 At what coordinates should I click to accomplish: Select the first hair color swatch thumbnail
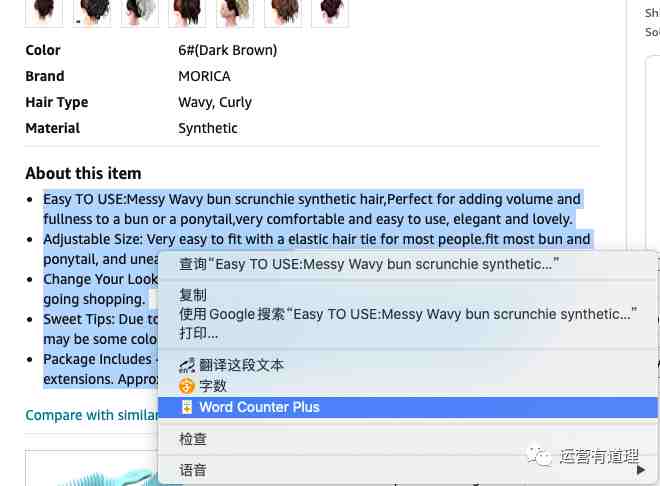(x=44, y=13)
